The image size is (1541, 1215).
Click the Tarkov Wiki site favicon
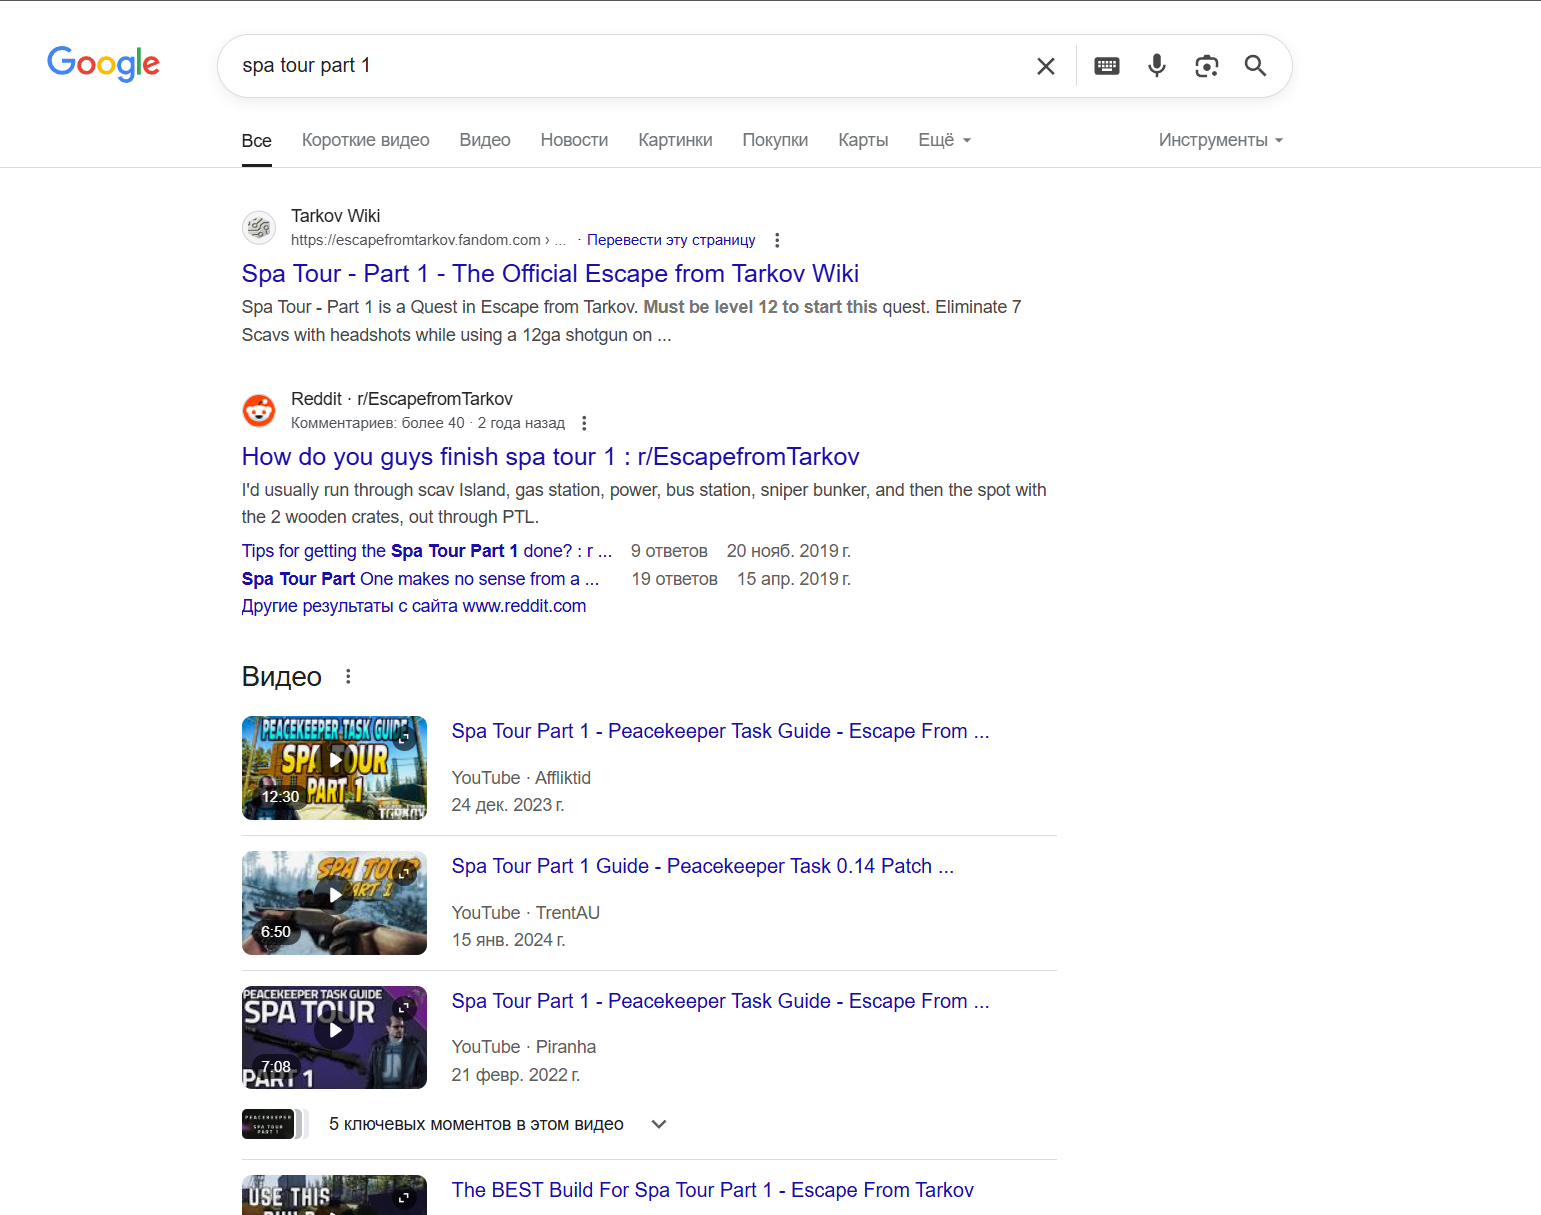pyautogui.click(x=259, y=228)
